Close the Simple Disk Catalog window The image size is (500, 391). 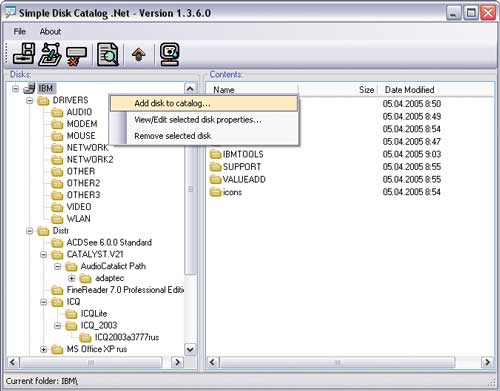(x=488, y=13)
